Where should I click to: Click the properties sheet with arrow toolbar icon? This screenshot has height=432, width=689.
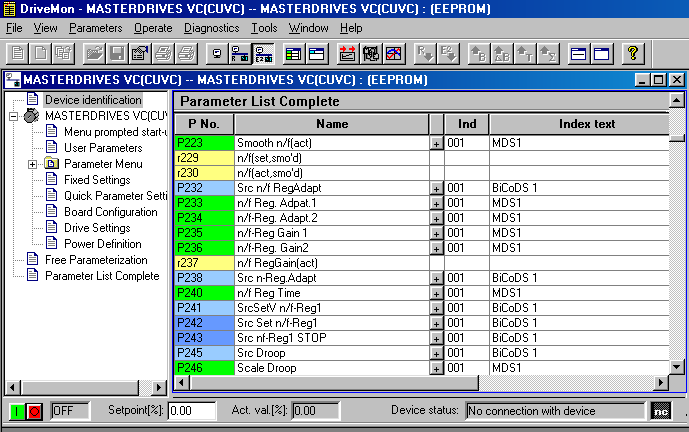pyautogui.click(x=141, y=54)
